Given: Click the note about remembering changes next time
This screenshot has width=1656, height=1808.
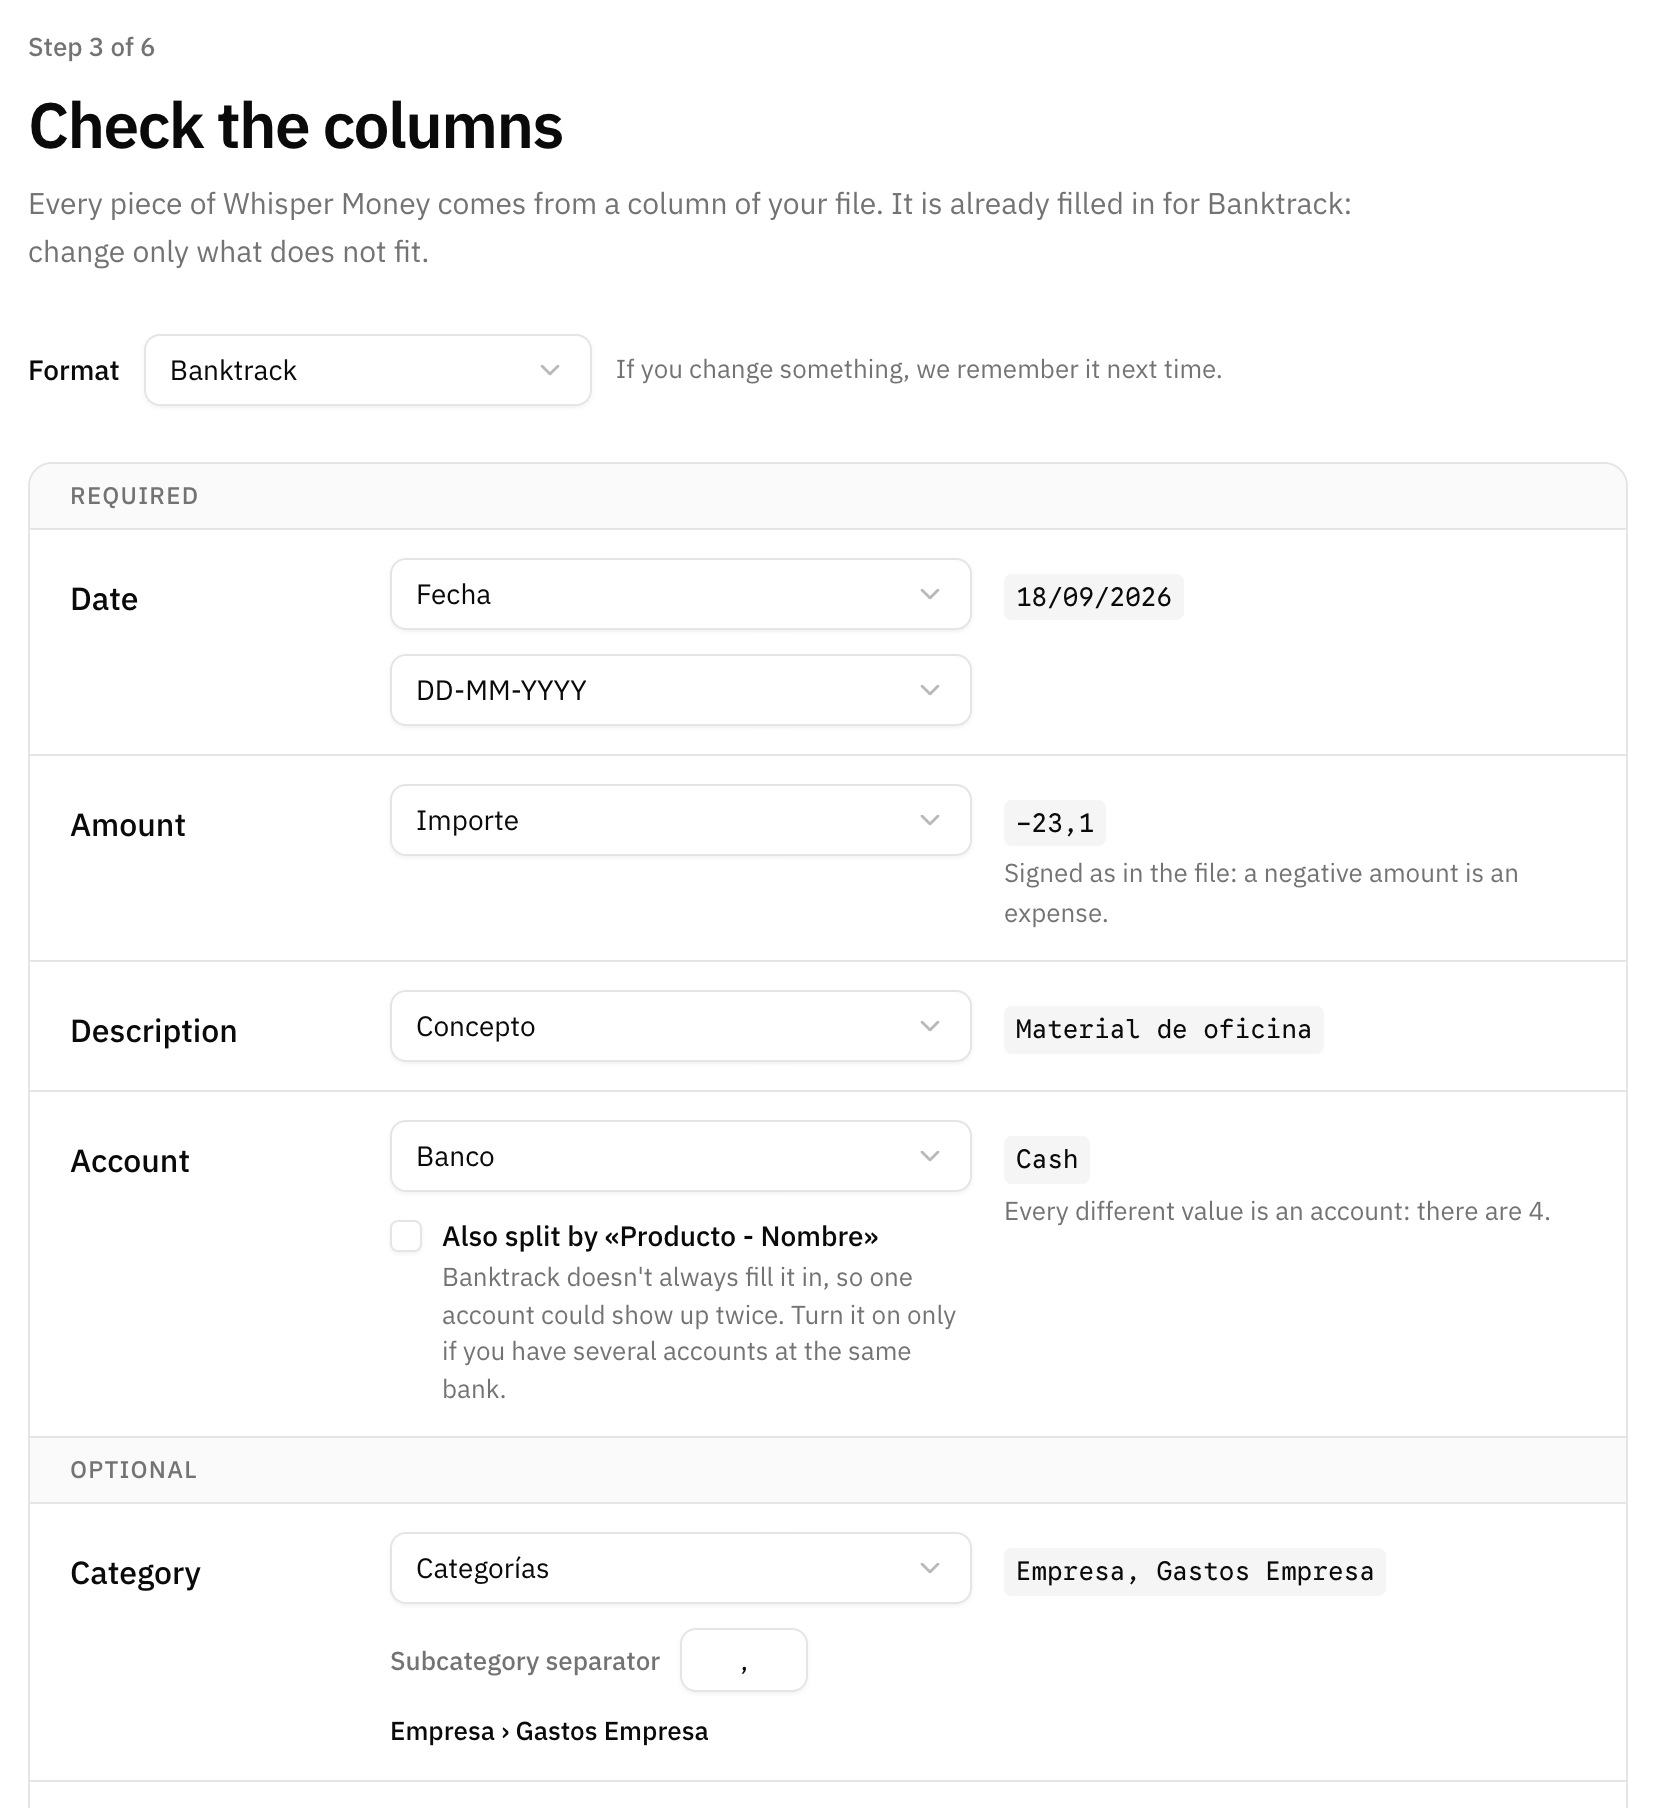Looking at the screenshot, I should point(919,369).
